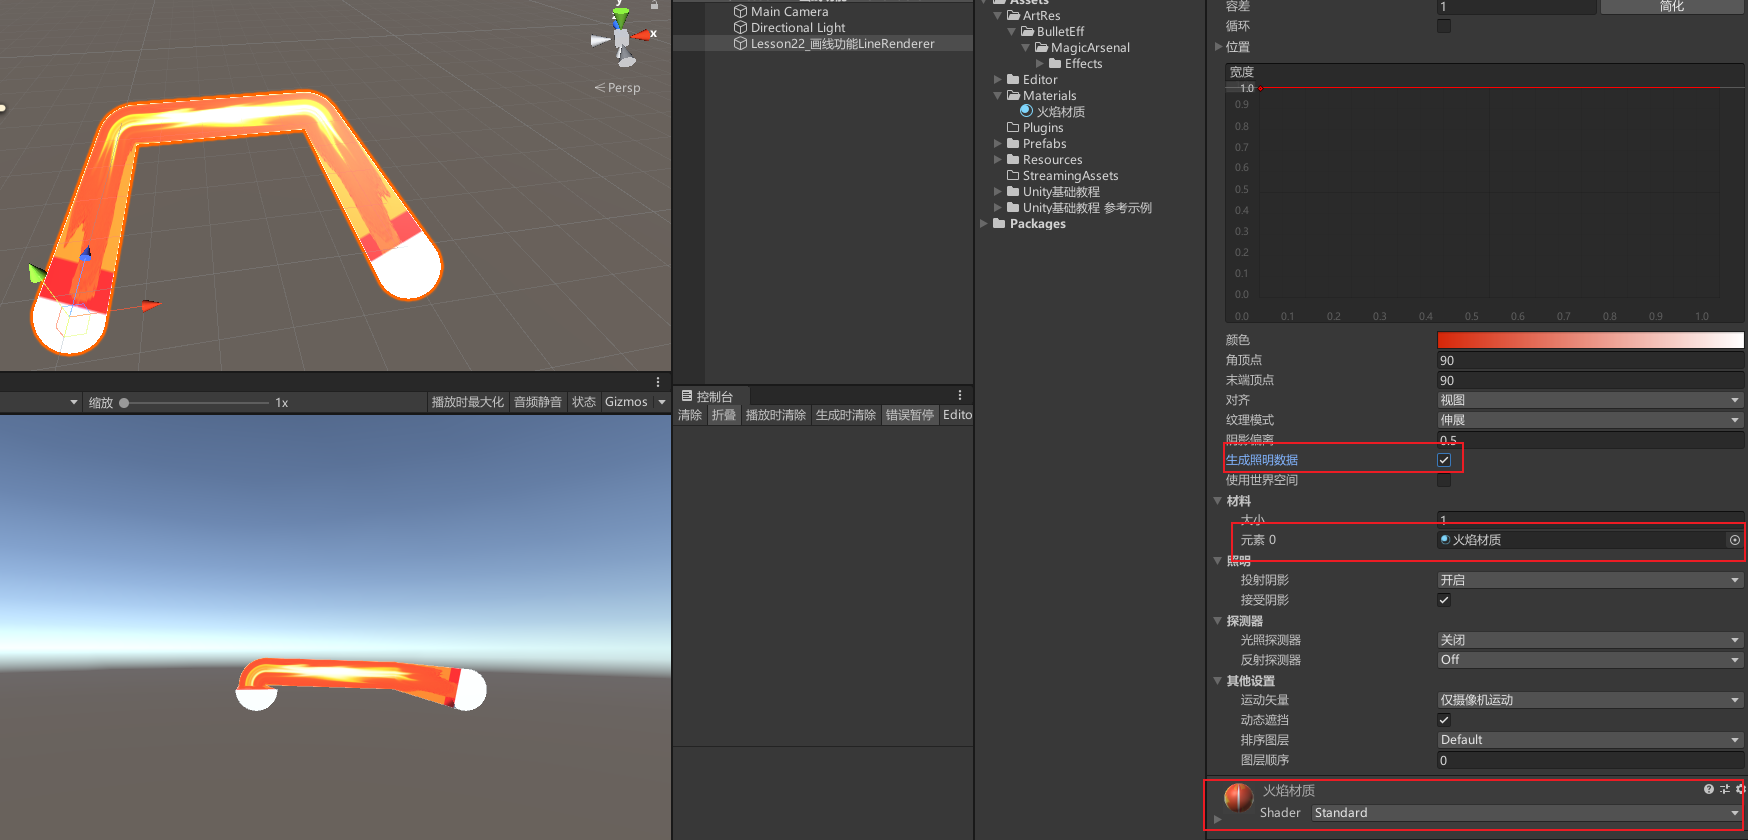Screen dimensions: 1748x840
Task: Toggle the 接受阴影 checkbox
Action: [1443, 600]
